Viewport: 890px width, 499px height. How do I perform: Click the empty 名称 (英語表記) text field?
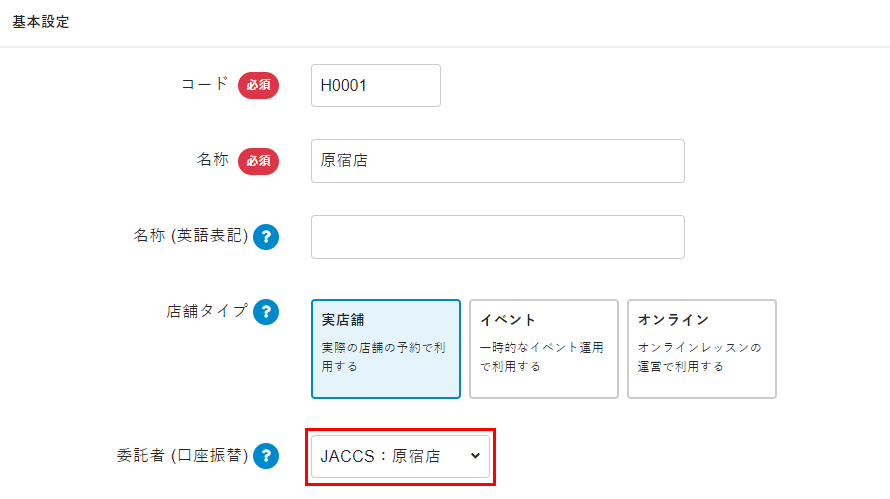pyautogui.click(x=497, y=237)
